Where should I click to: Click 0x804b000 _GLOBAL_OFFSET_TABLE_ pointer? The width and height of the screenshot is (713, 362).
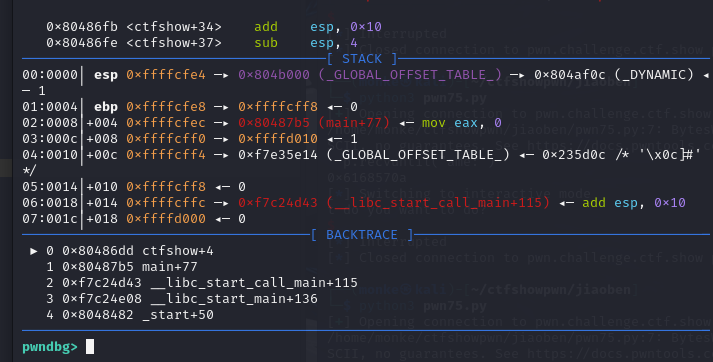tap(370, 75)
